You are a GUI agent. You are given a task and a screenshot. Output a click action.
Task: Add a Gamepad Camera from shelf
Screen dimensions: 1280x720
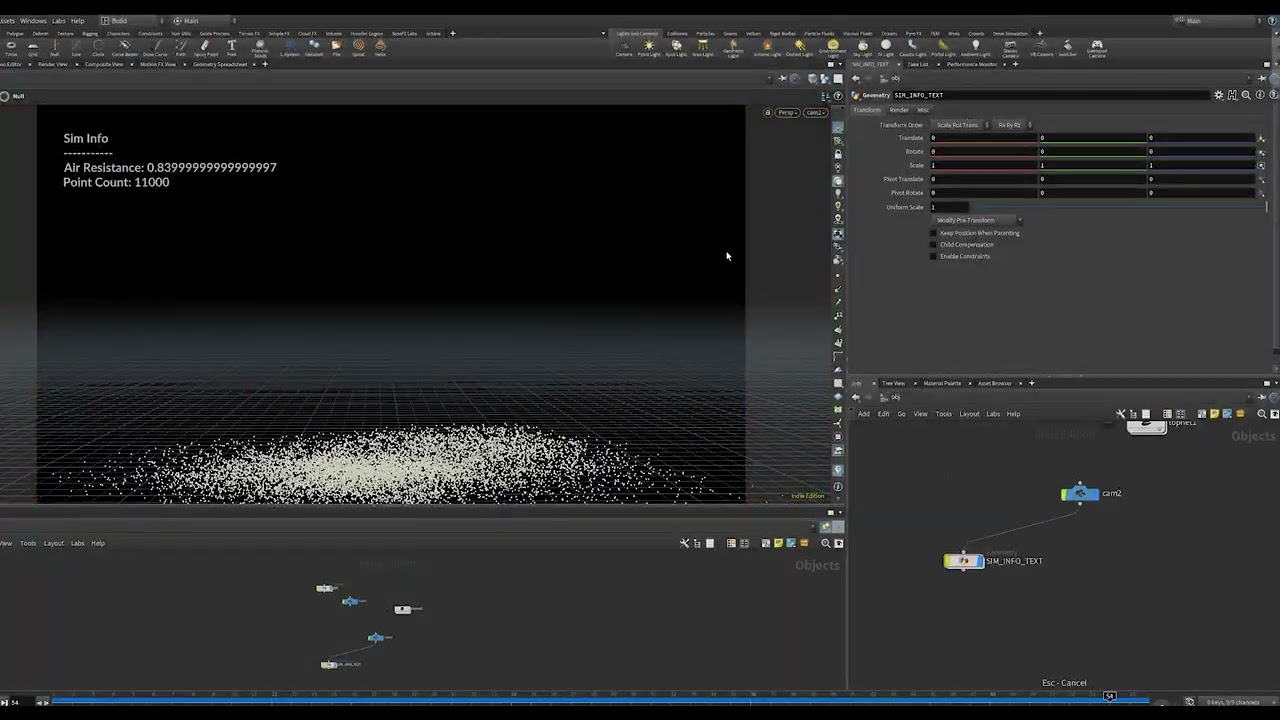[x=1097, y=48]
